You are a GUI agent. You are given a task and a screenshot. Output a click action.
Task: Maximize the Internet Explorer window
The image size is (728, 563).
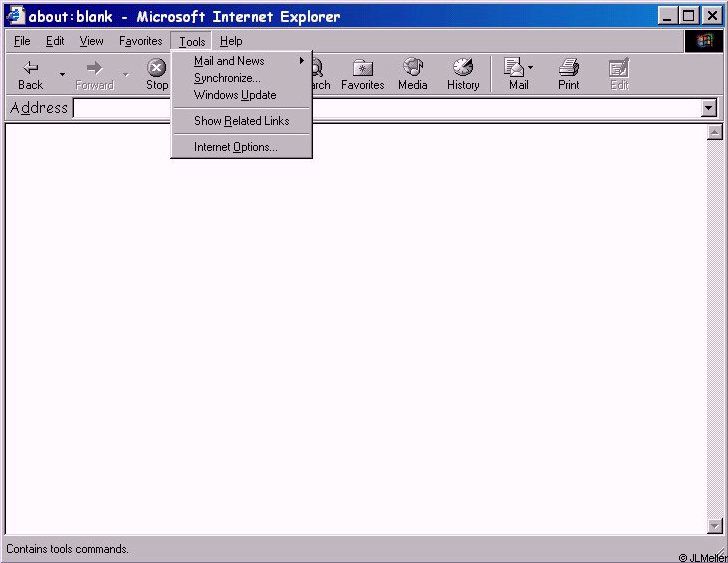coord(688,16)
